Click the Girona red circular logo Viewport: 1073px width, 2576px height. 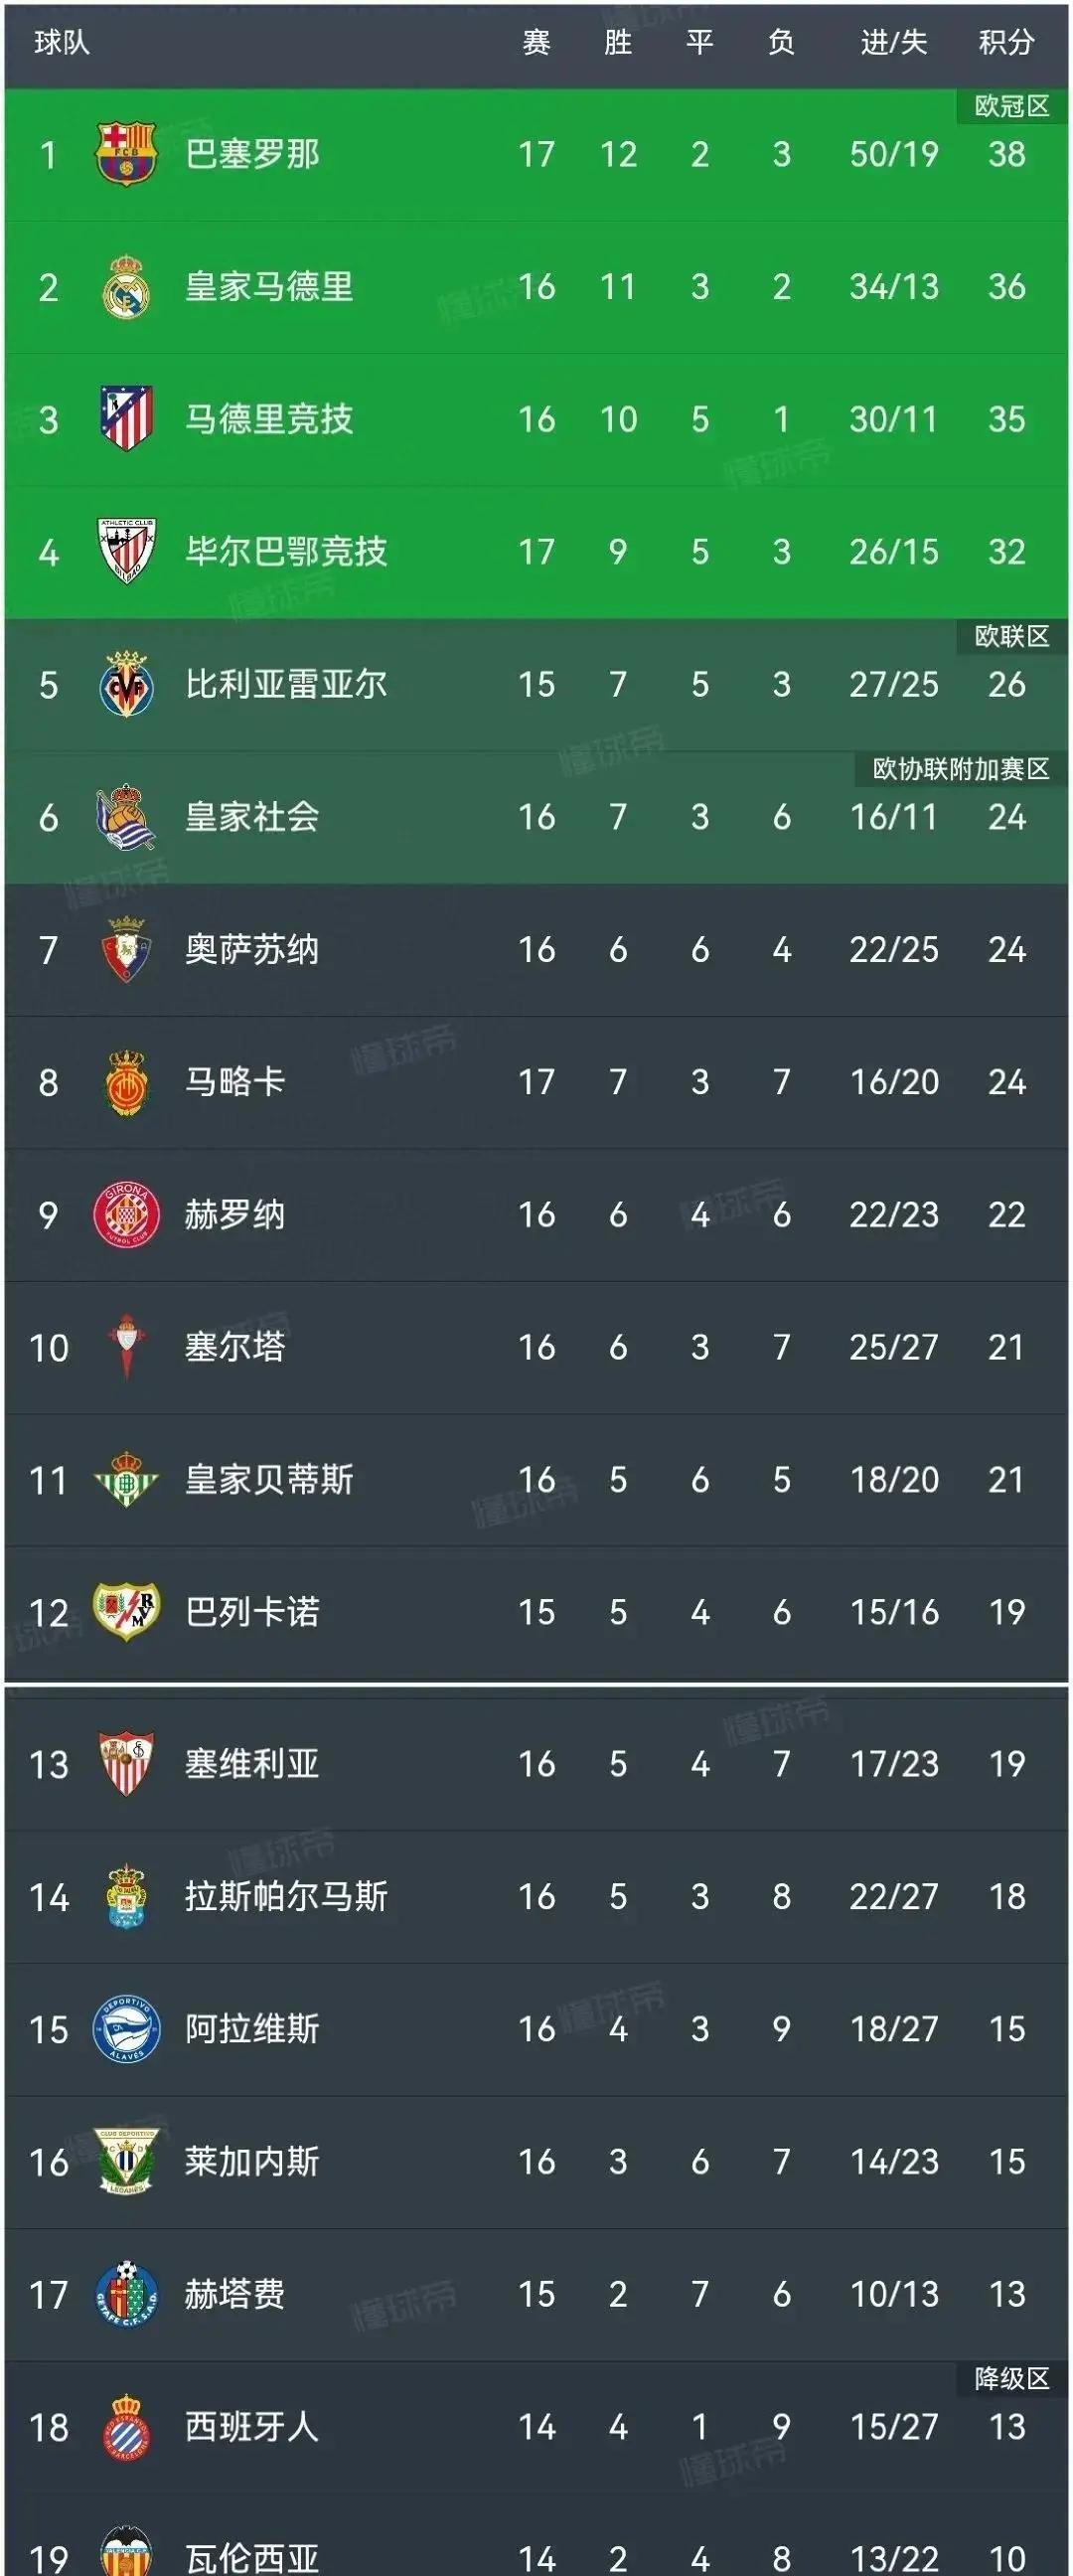click(126, 1214)
